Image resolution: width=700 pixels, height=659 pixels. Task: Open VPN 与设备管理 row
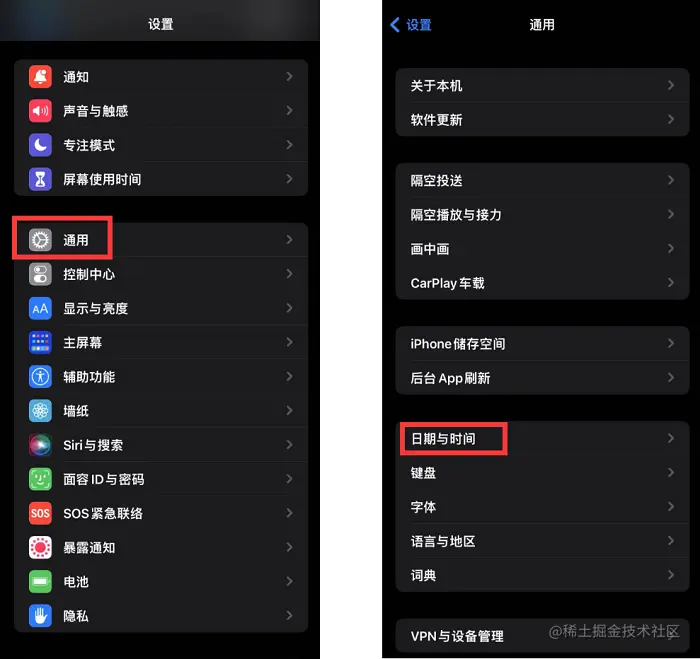click(x=542, y=636)
